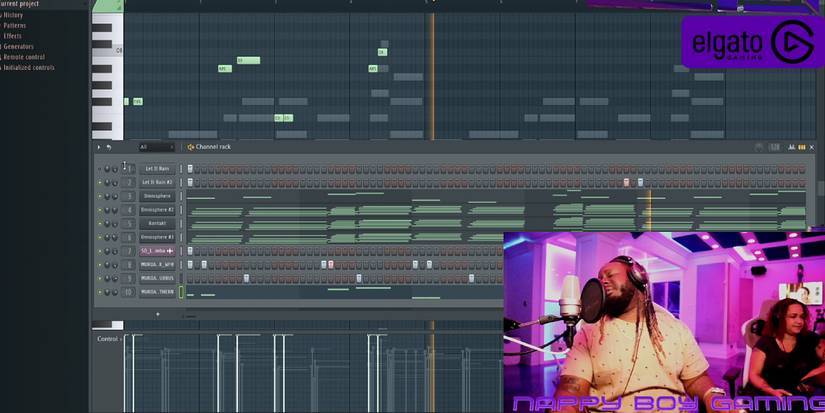
Task: Expand the History tree item
Action: point(13,15)
